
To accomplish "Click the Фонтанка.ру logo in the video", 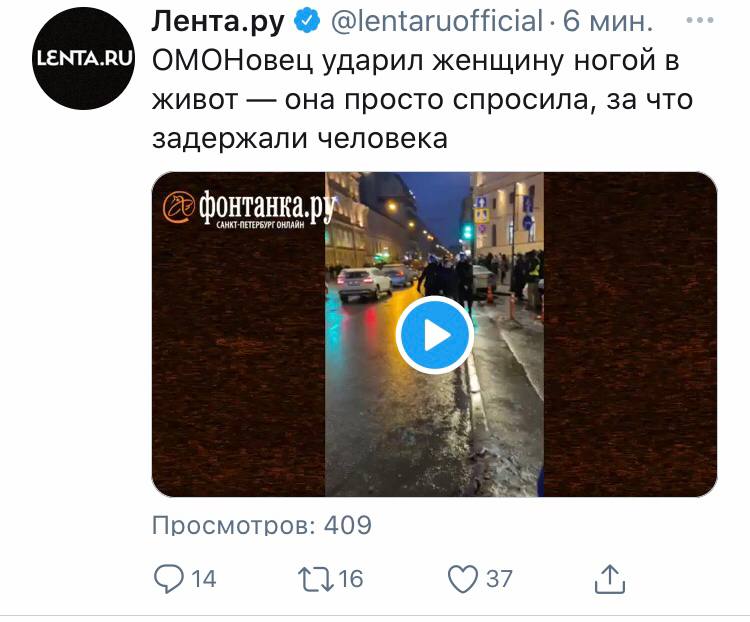I will [248, 208].
